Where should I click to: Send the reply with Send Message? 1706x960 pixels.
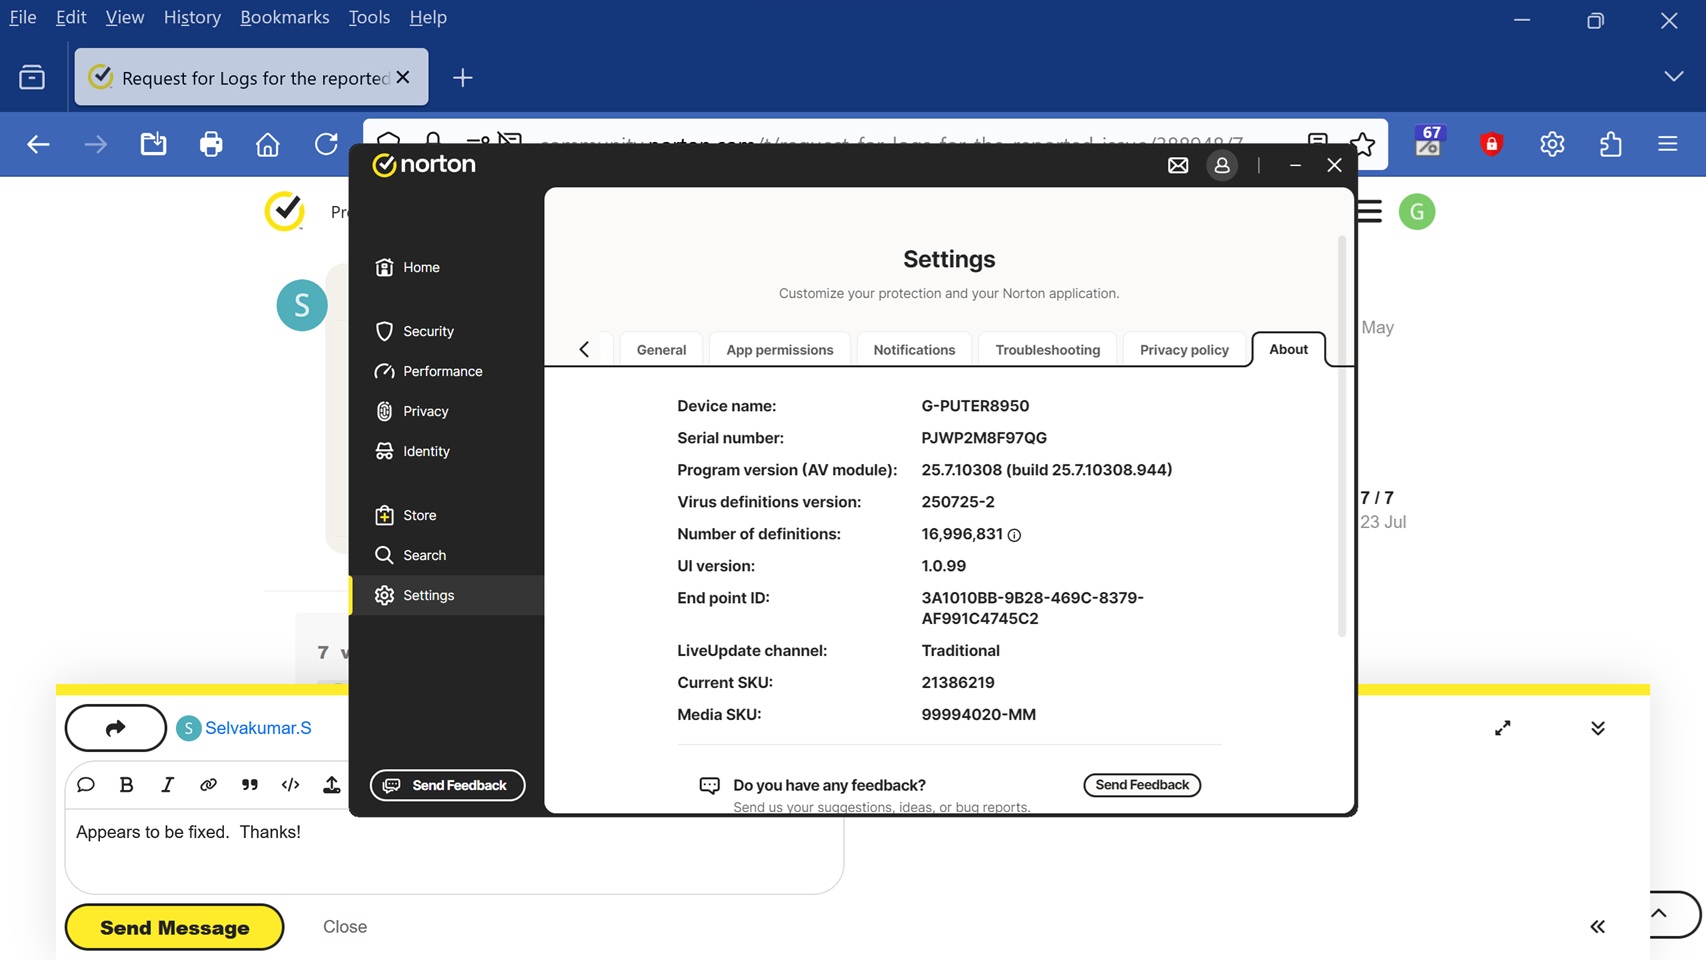pyautogui.click(x=174, y=927)
